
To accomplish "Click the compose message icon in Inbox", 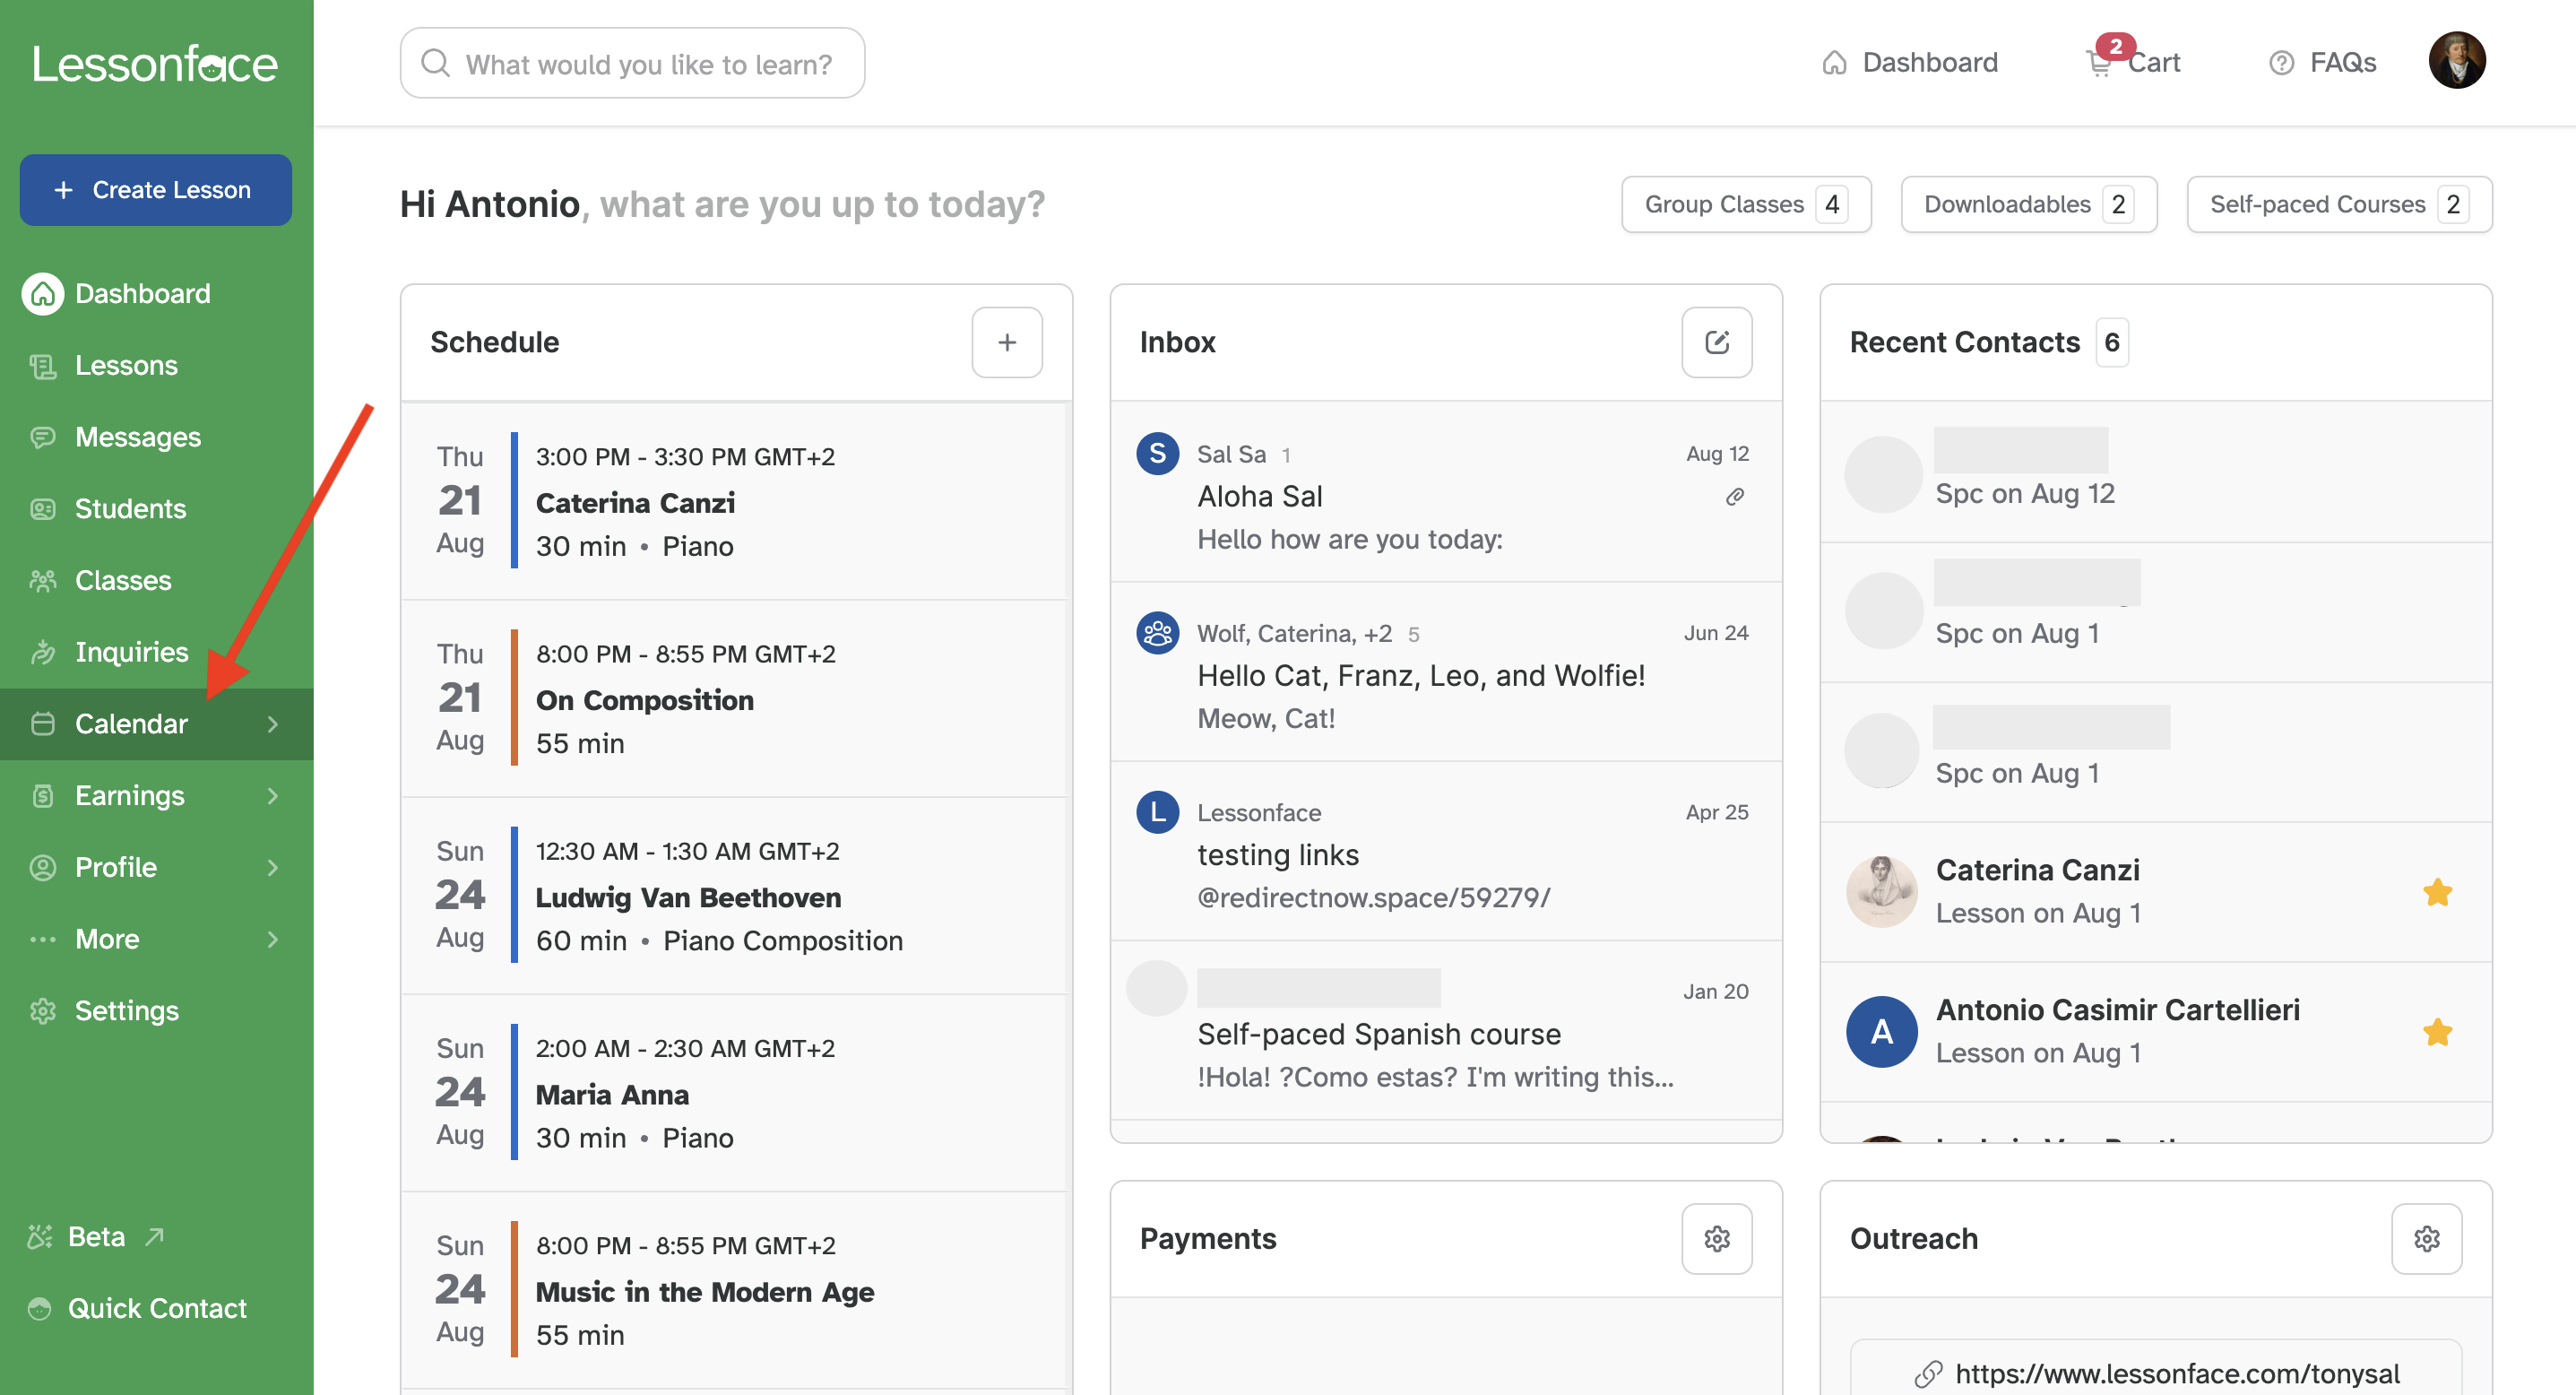I will [x=1716, y=342].
